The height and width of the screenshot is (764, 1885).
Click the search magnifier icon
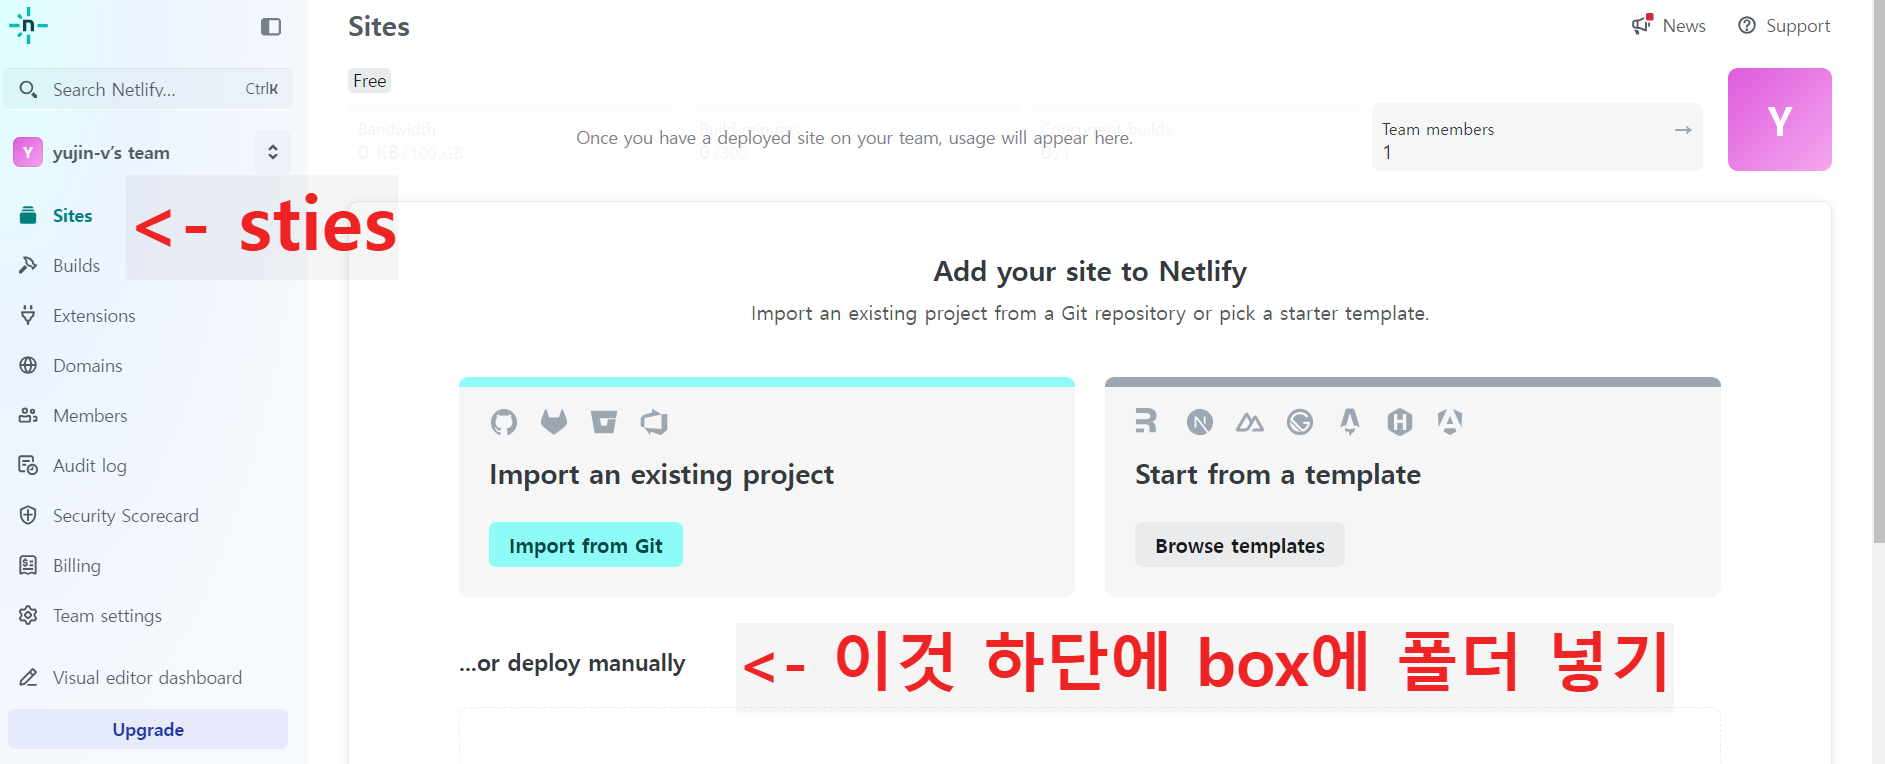point(28,89)
